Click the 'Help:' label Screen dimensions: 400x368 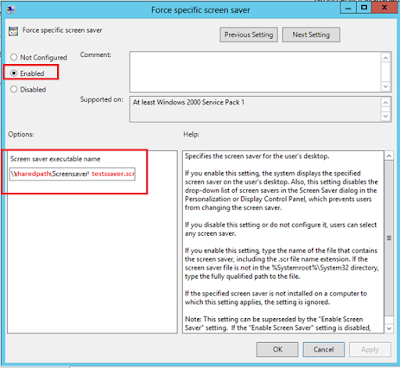click(x=191, y=134)
